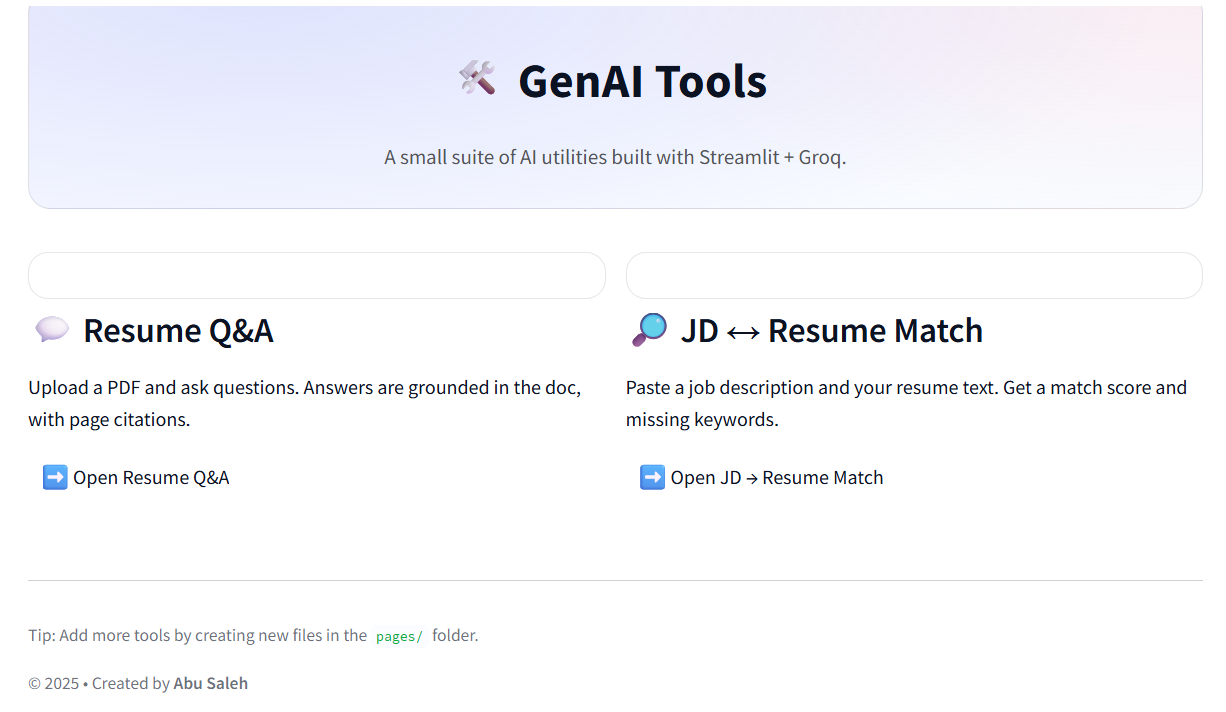Click the GenAI Tools title heading

642,81
